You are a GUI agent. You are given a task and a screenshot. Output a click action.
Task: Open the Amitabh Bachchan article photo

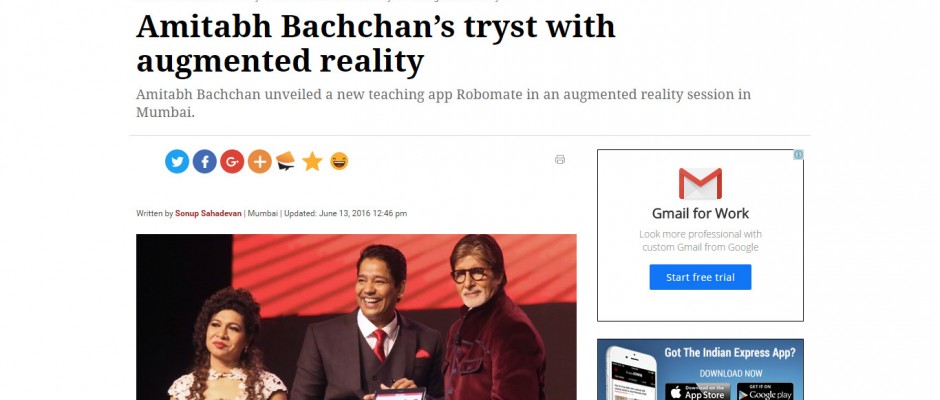[x=356, y=317]
